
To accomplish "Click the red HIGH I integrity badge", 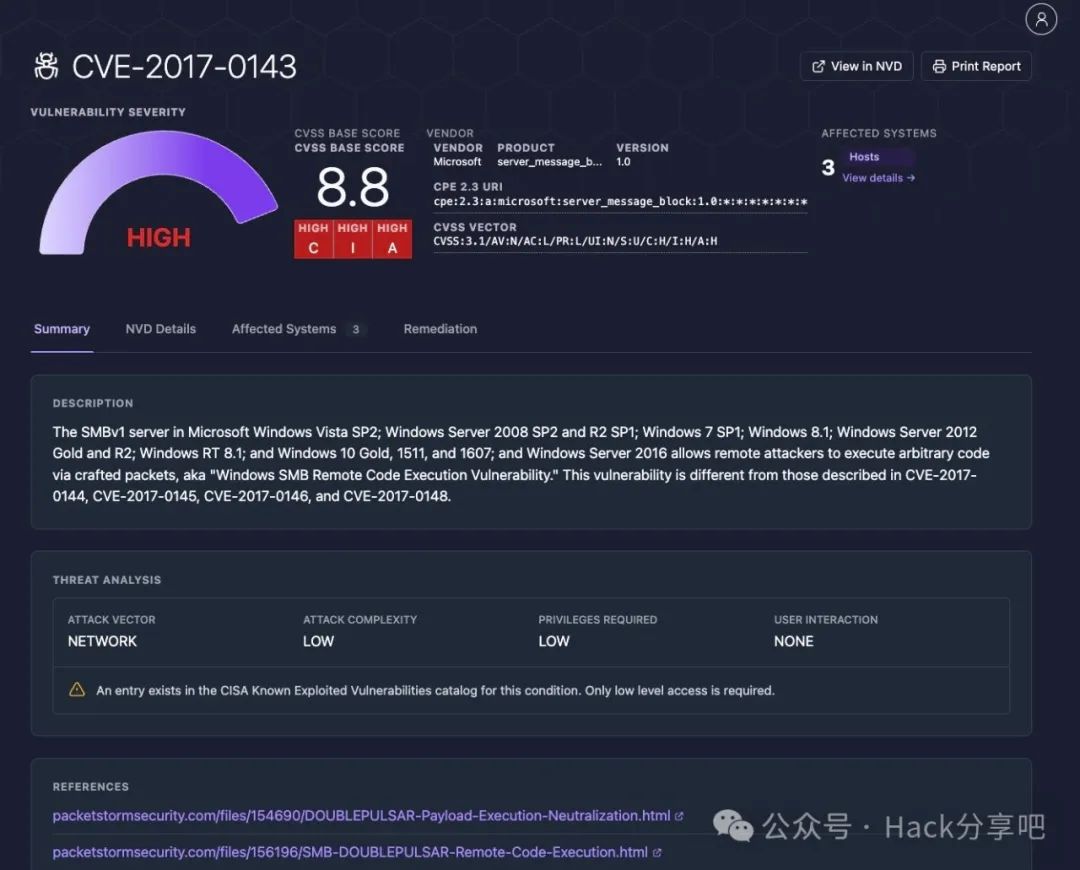I will pos(352,239).
